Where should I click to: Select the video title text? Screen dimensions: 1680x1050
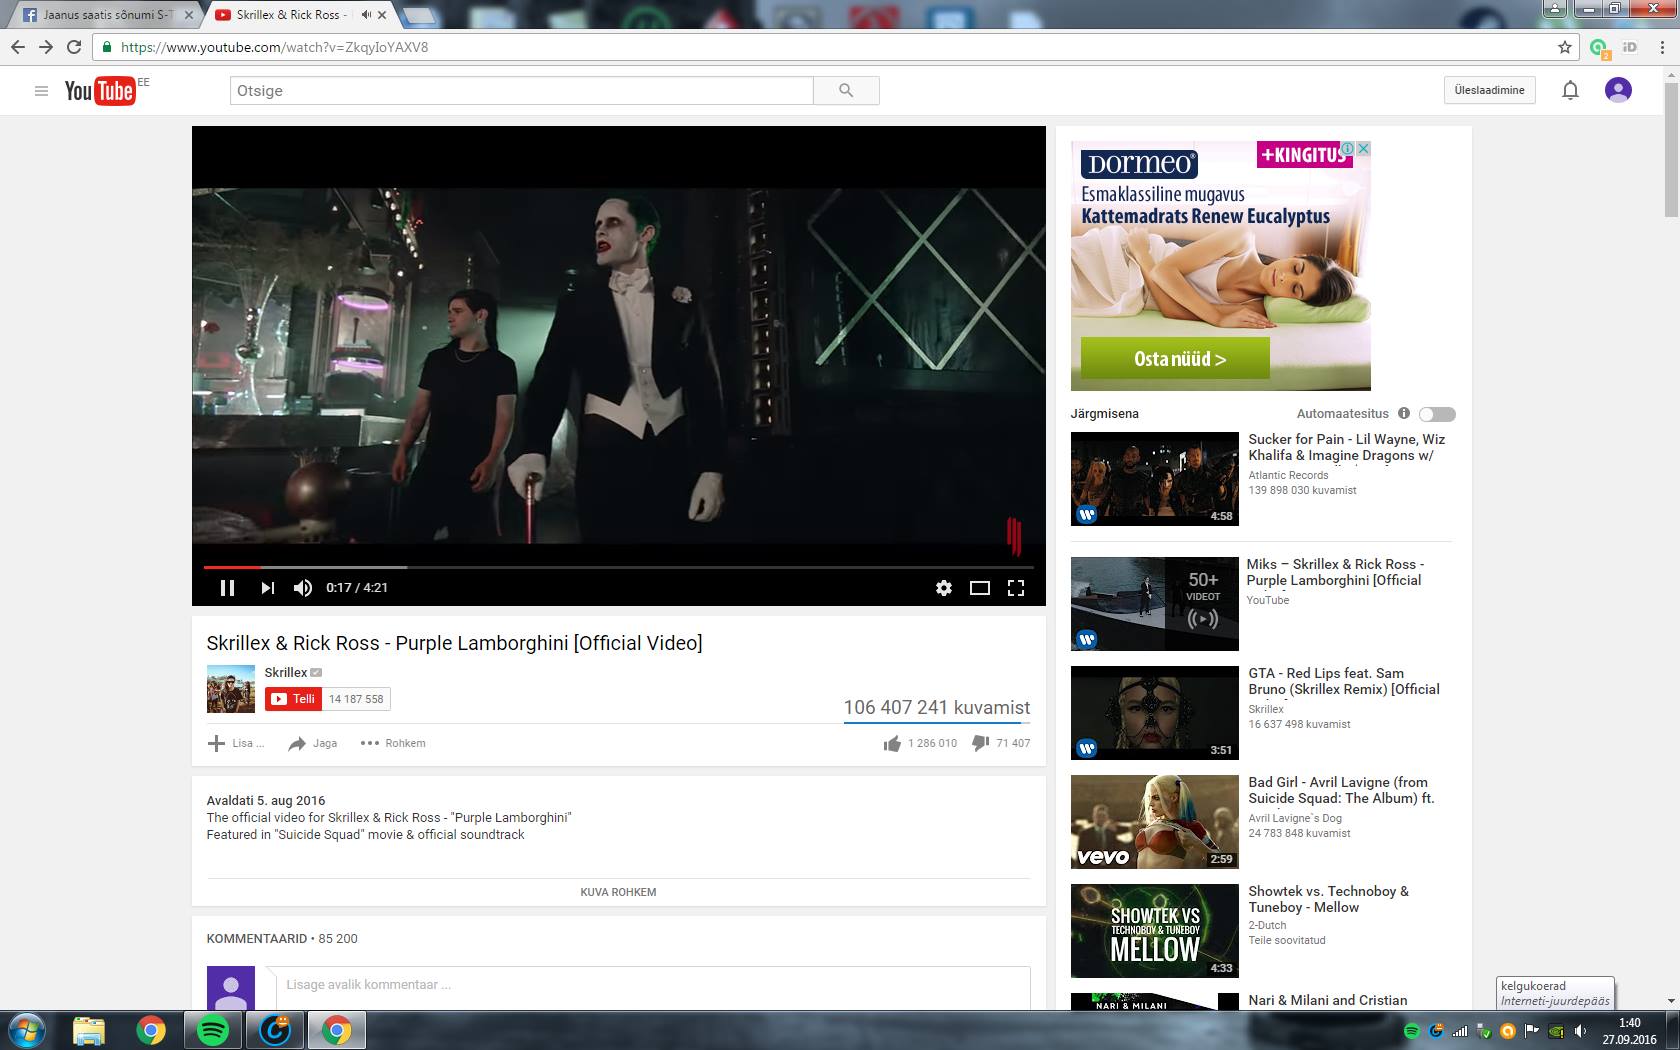tap(454, 643)
